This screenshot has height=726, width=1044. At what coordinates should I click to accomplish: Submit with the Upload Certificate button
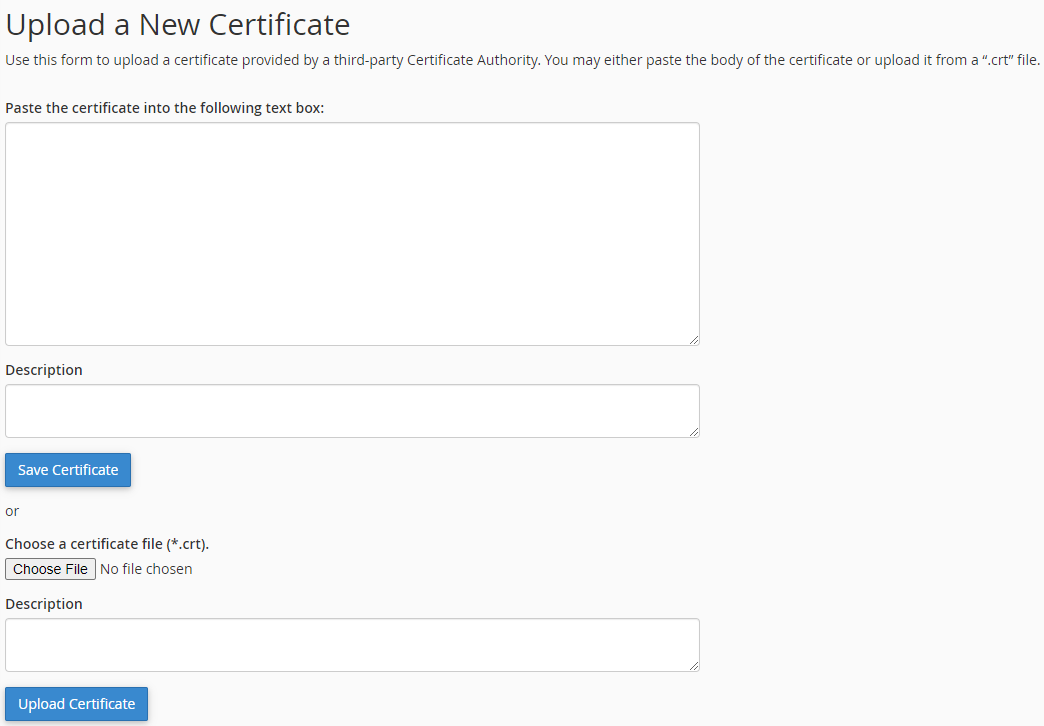pos(77,704)
